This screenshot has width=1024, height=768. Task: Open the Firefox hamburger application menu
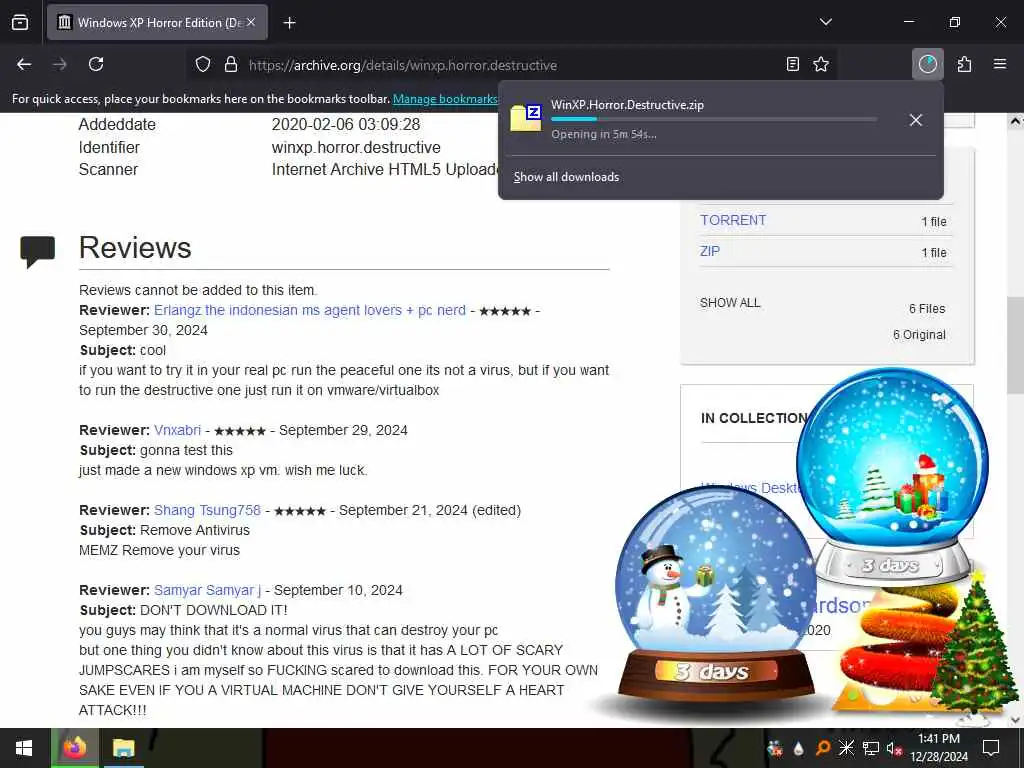[x=1000, y=64]
